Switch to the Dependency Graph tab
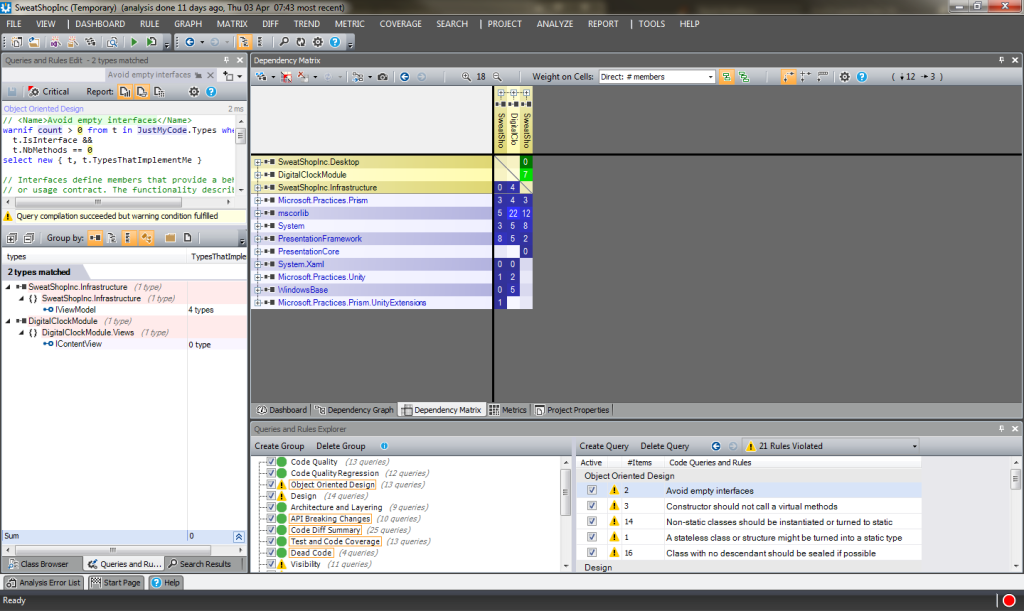This screenshot has width=1024, height=611. point(355,410)
